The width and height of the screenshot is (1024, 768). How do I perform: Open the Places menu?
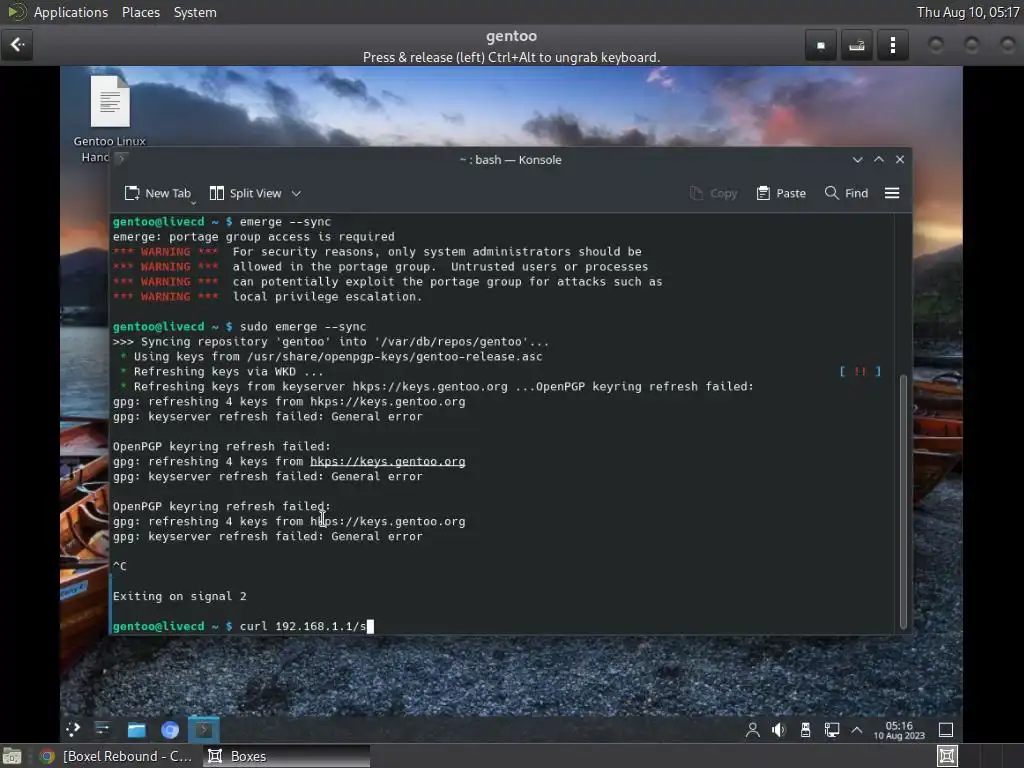[140, 12]
